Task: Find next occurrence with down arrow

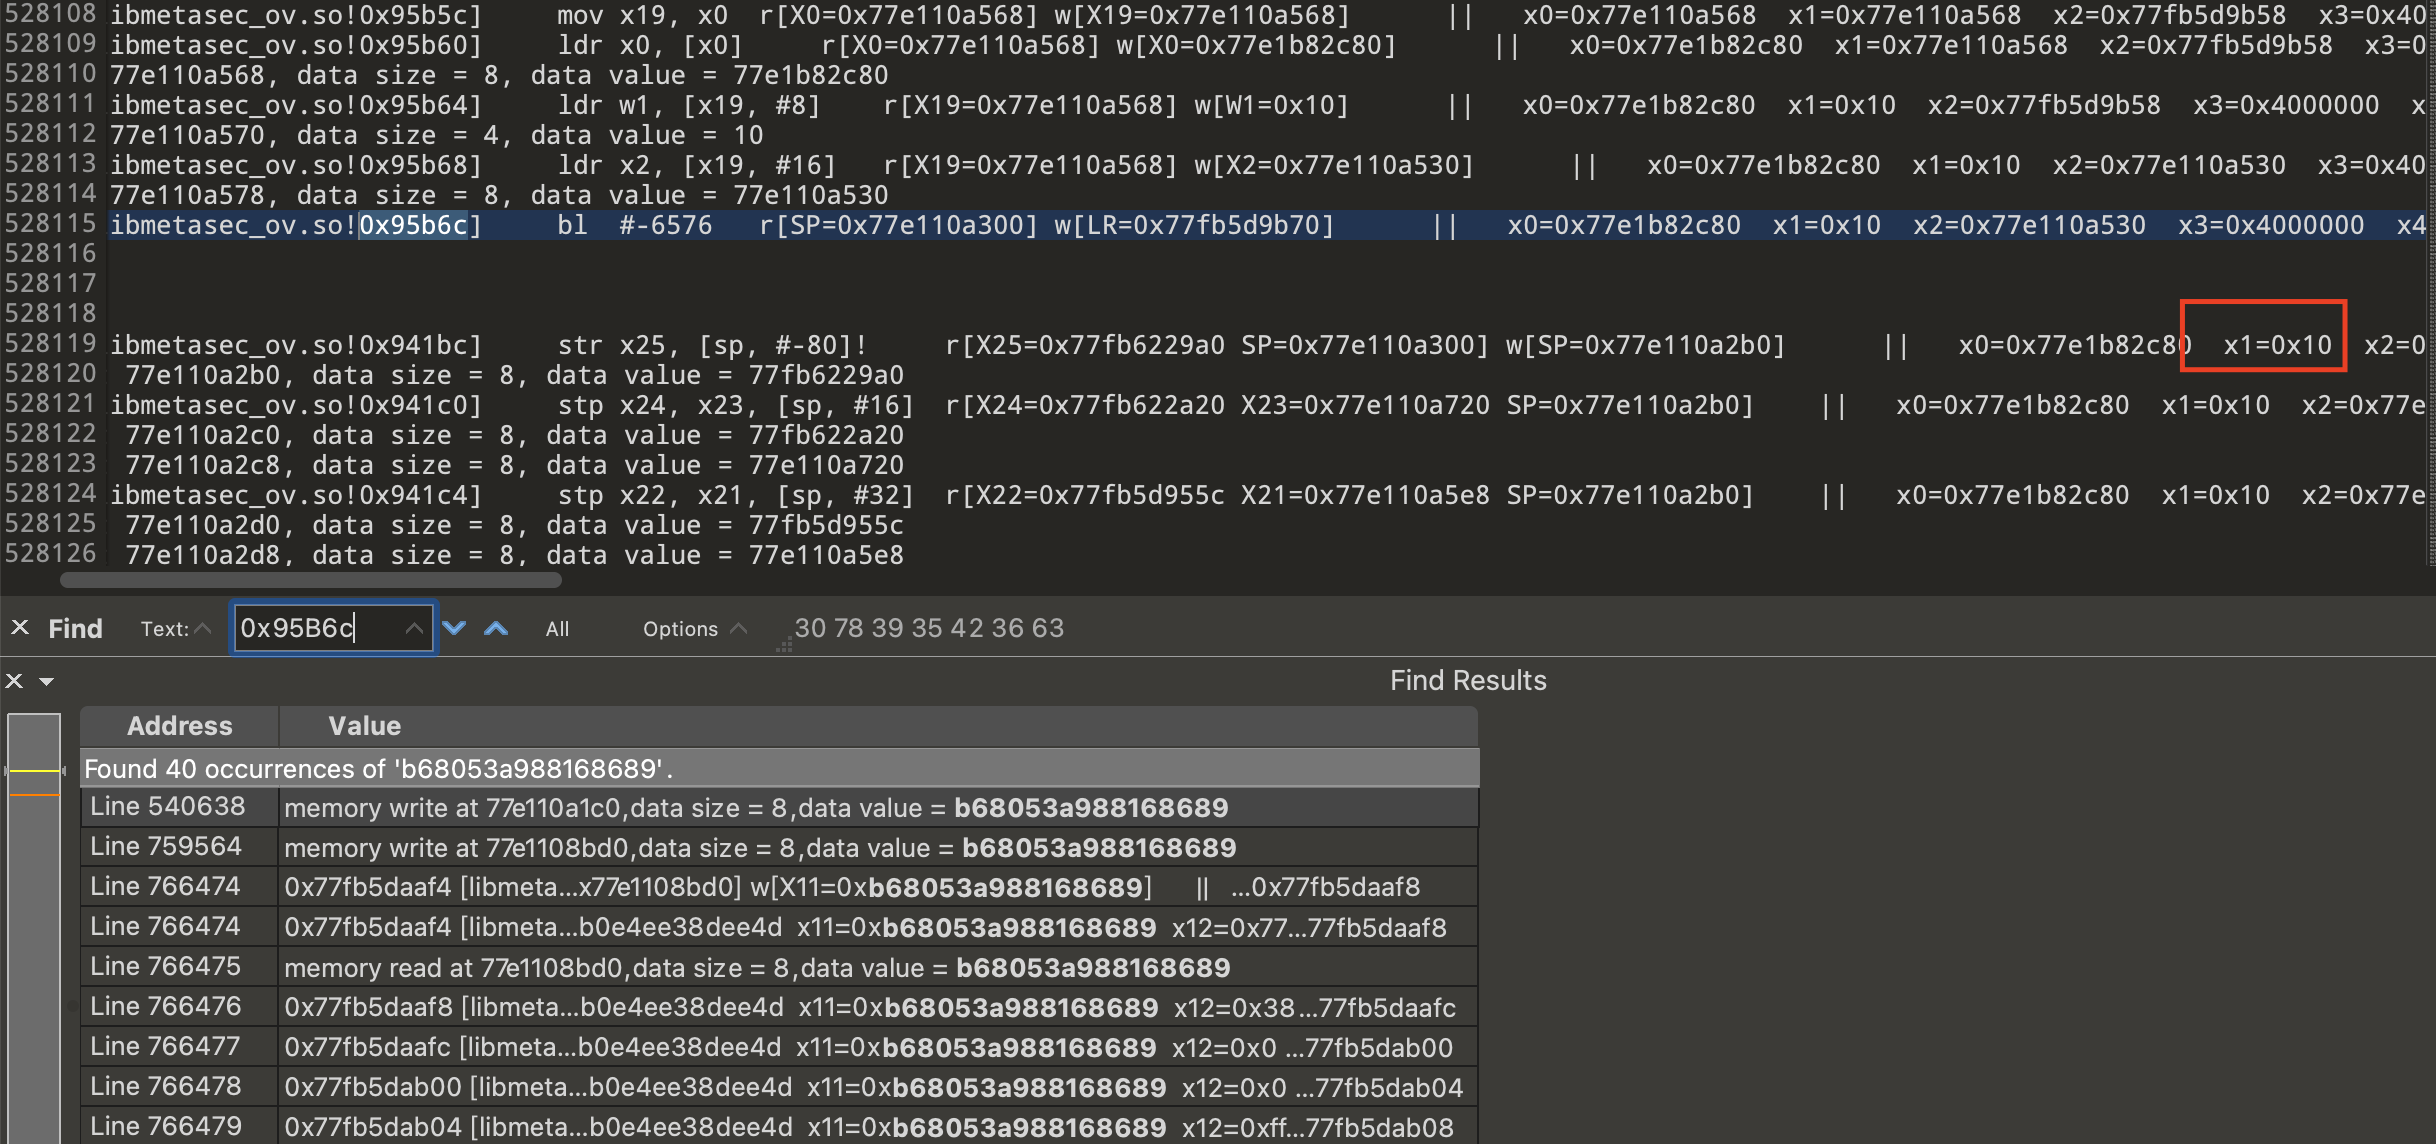Action: [454, 628]
